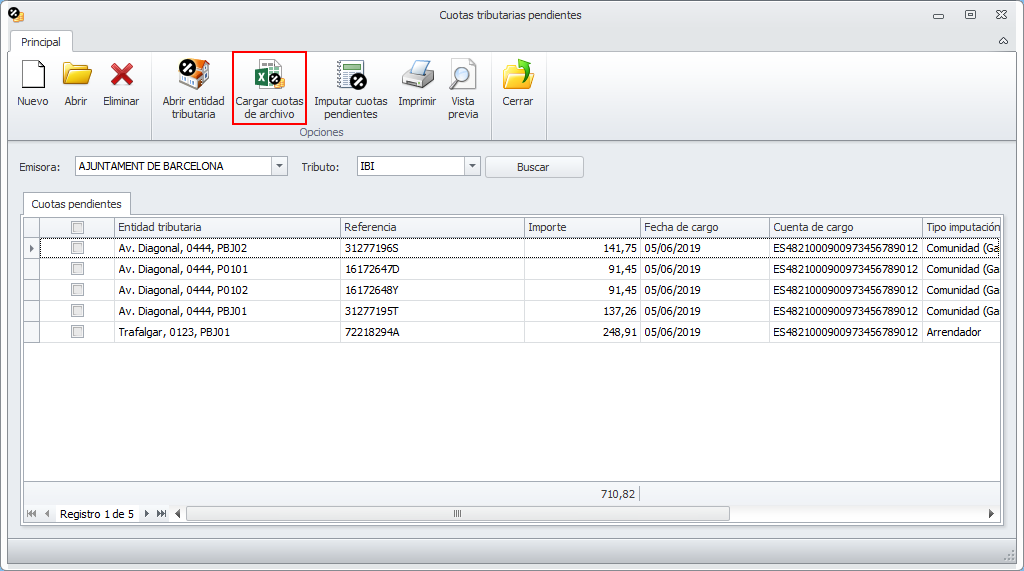Sort by Tipo imputación column header

click(961, 227)
